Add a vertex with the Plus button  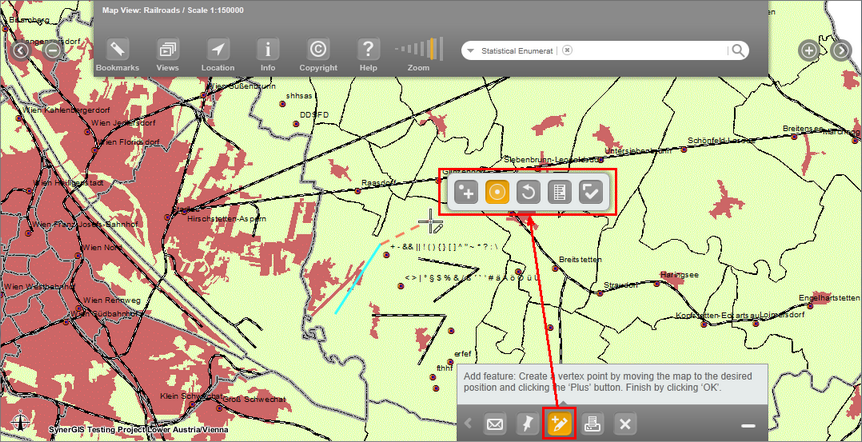click(x=465, y=192)
